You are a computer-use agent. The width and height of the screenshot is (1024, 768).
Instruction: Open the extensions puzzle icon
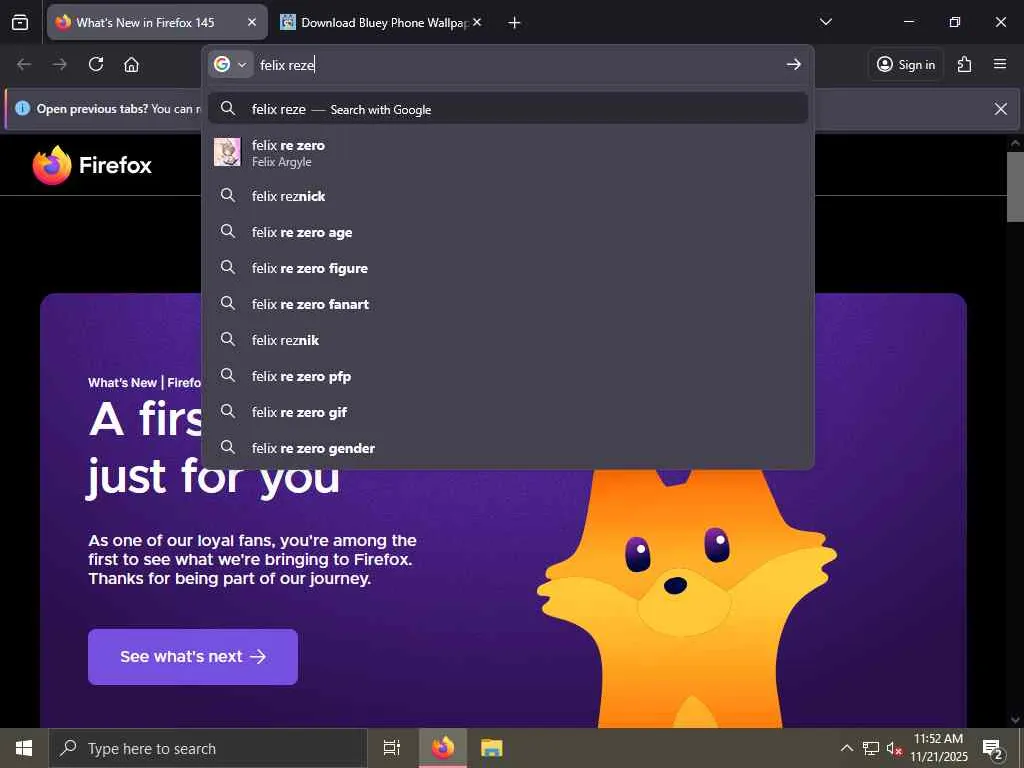click(x=964, y=64)
